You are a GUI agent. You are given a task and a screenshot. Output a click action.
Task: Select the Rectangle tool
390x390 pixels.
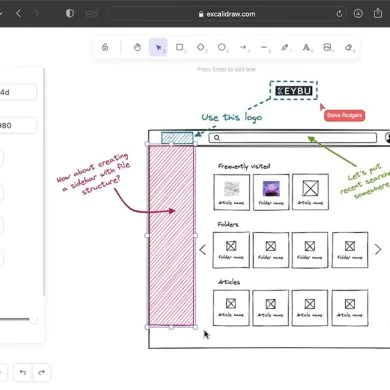click(180, 47)
